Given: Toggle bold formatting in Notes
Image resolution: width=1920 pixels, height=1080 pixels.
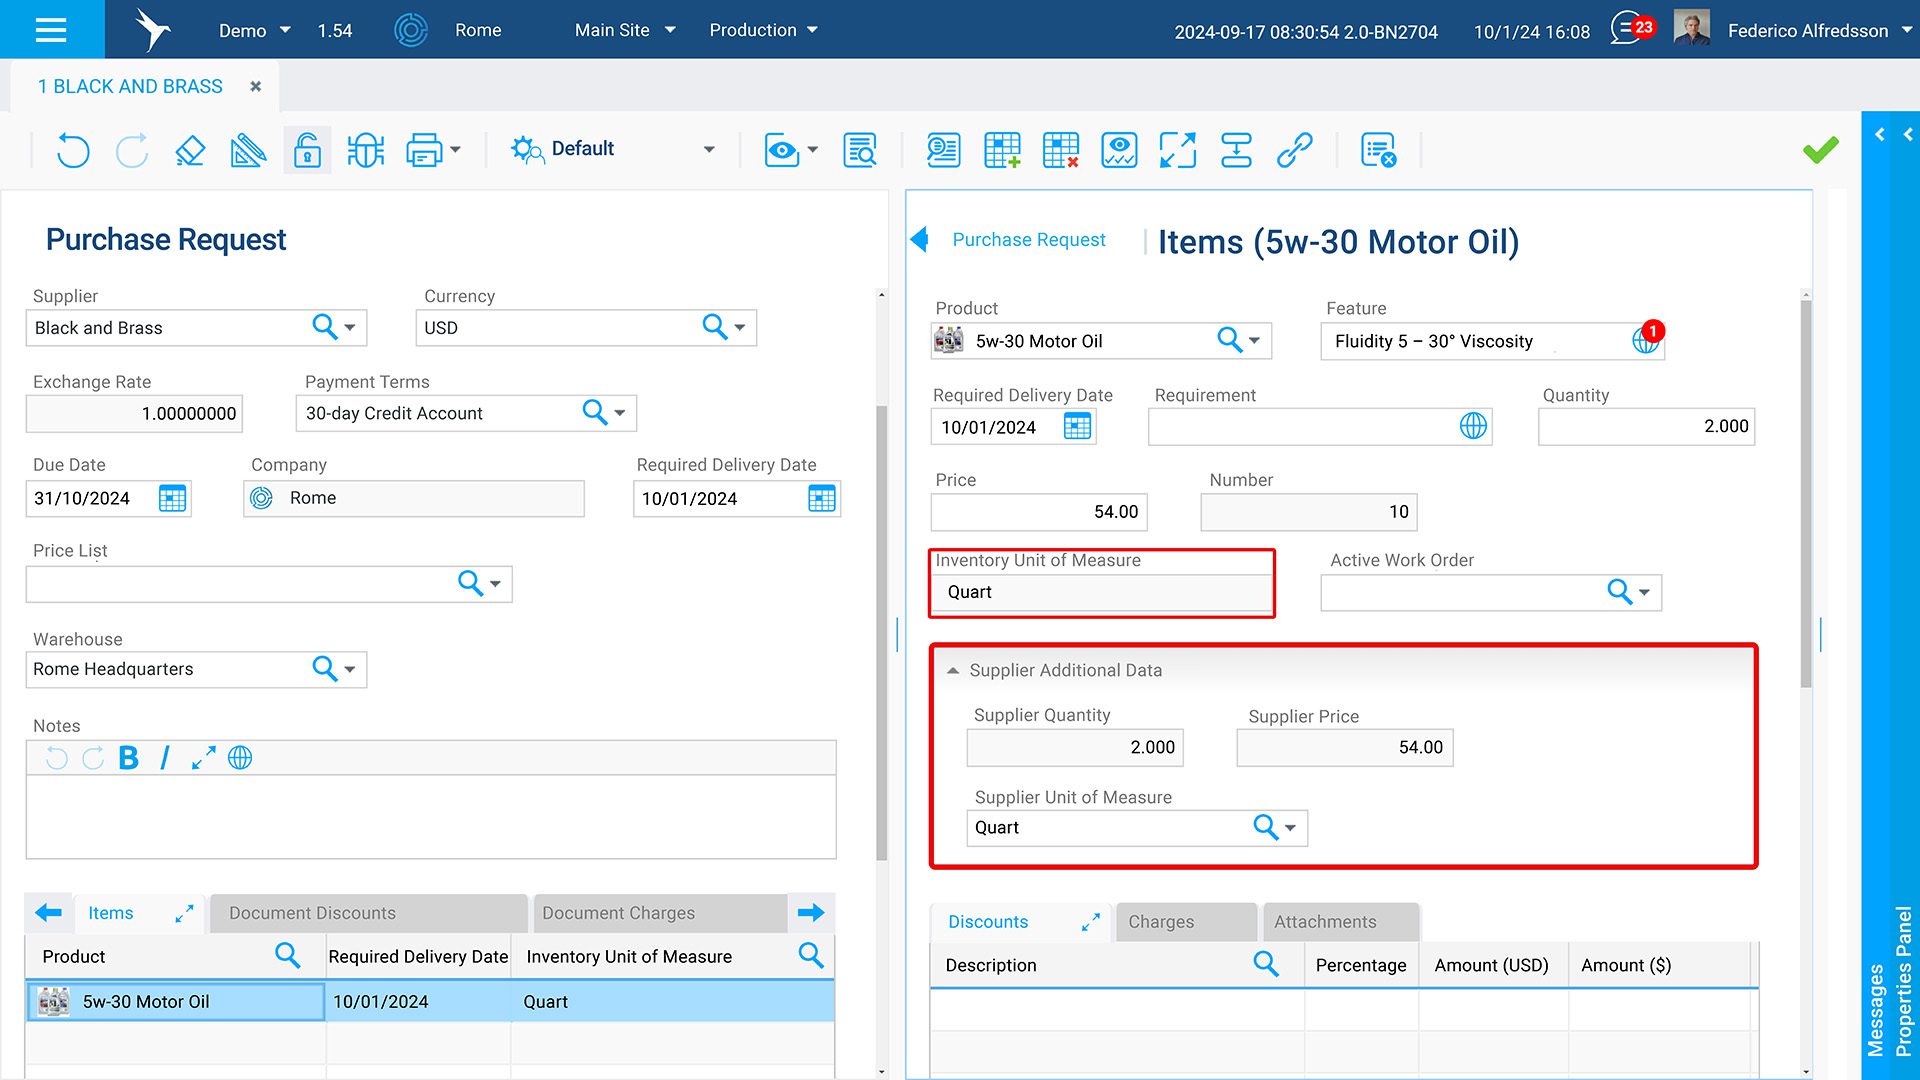Looking at the screenshot, I should (128, 758).
